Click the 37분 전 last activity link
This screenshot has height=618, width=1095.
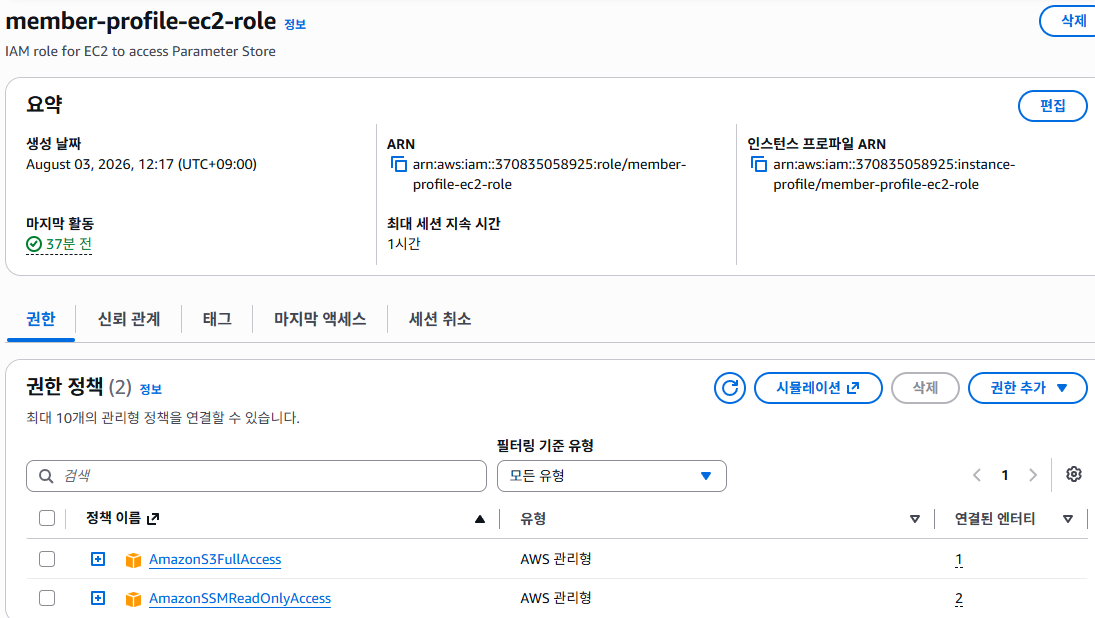point(68,244)
